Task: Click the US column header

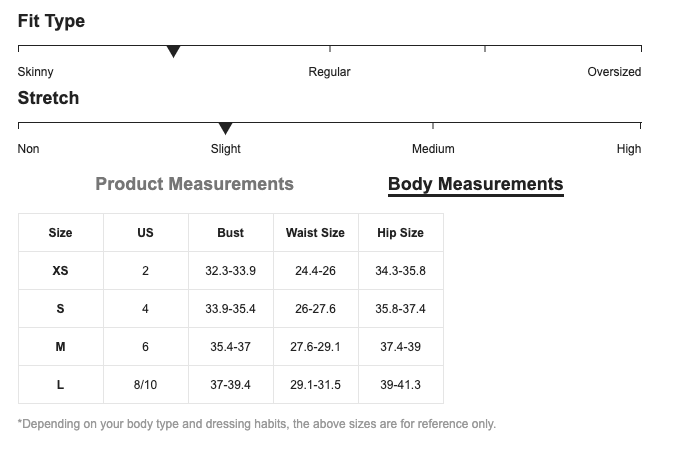Action: coord(146,233)
